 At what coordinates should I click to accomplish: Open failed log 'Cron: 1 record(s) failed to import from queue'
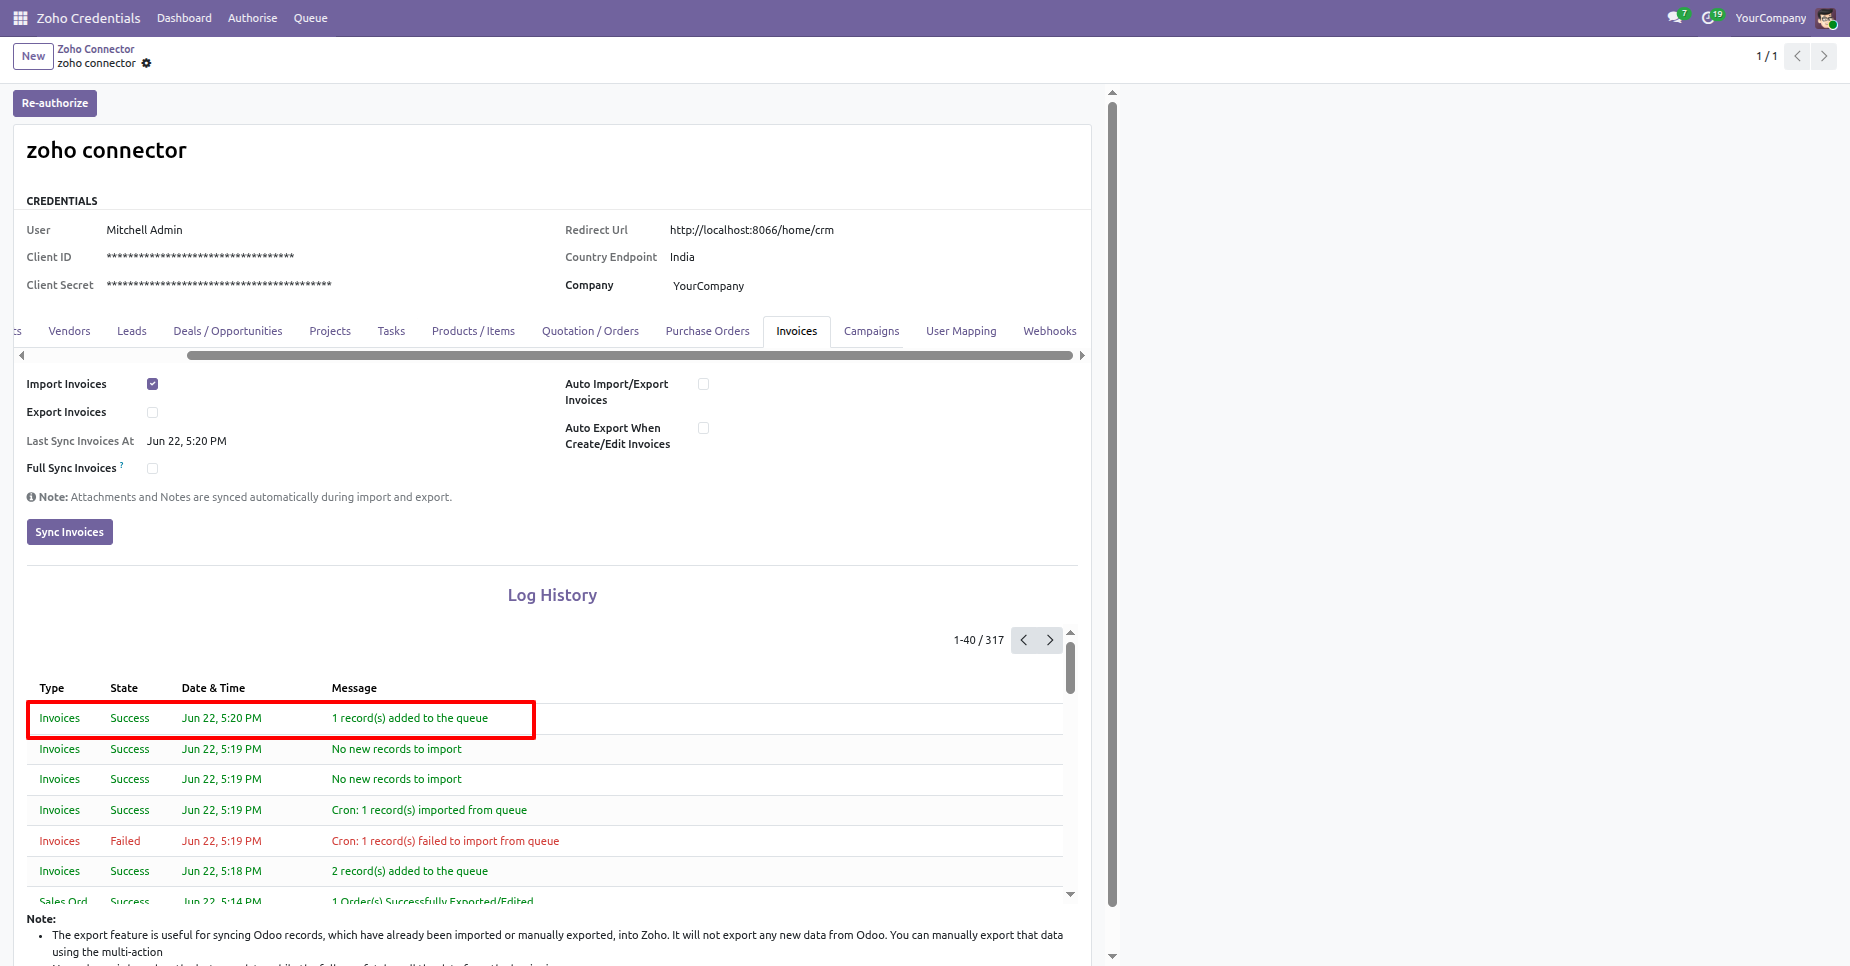click(545, 841)
